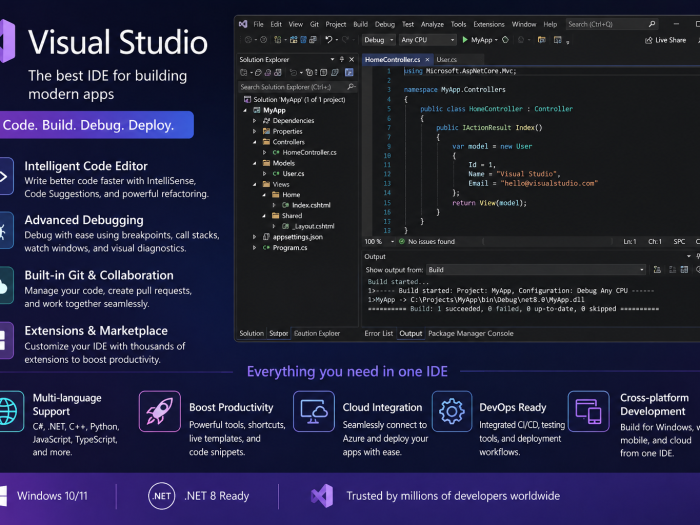Expand the Dependencies node arrow
Screen dimensions: 700x525
click(254, 121)
